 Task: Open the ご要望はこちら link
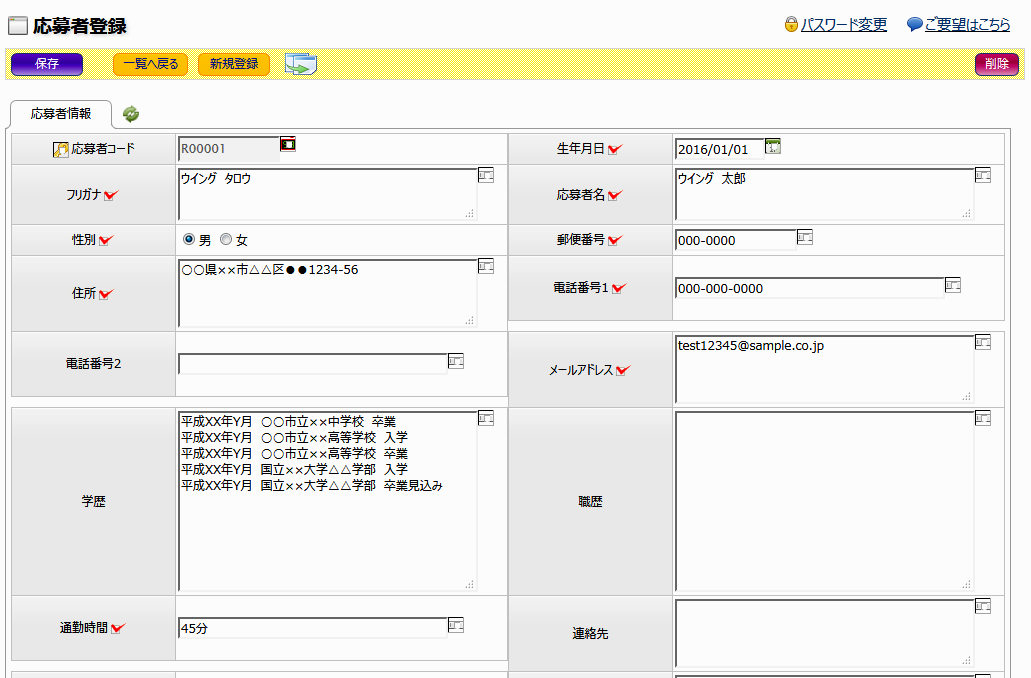click(x=966, y=25)
